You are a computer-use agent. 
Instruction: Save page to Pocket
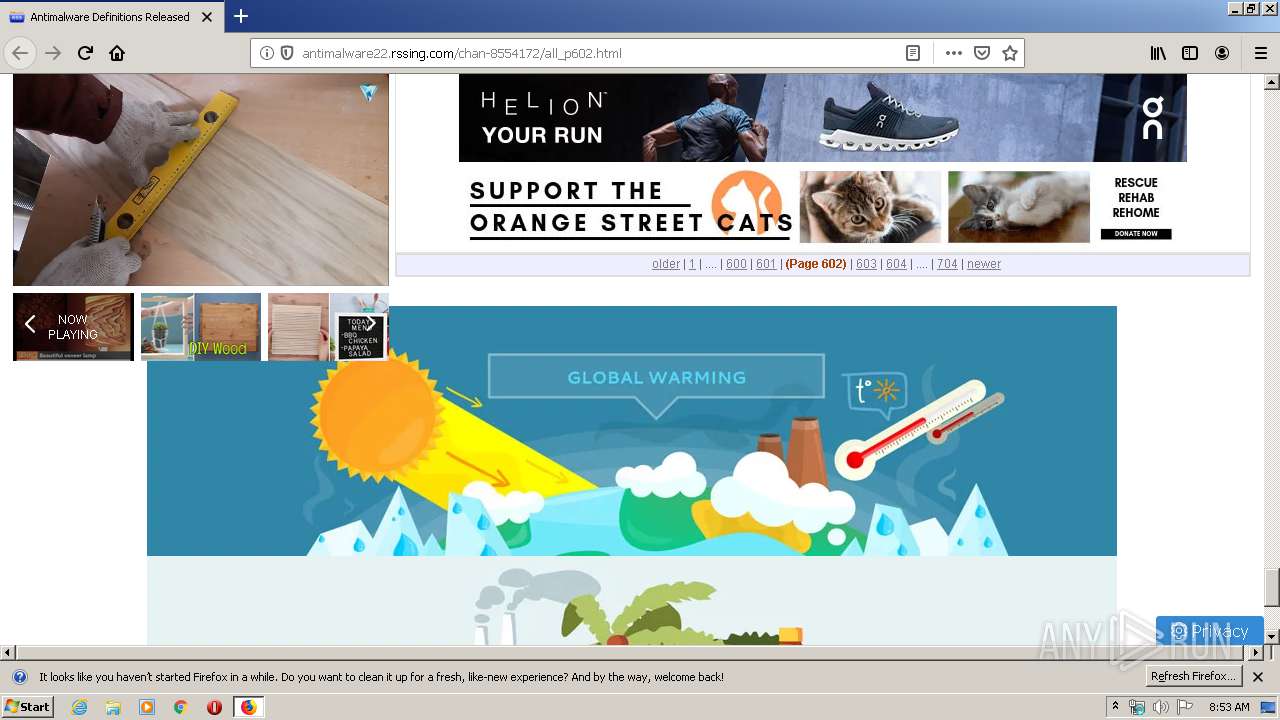click(982, 53)
